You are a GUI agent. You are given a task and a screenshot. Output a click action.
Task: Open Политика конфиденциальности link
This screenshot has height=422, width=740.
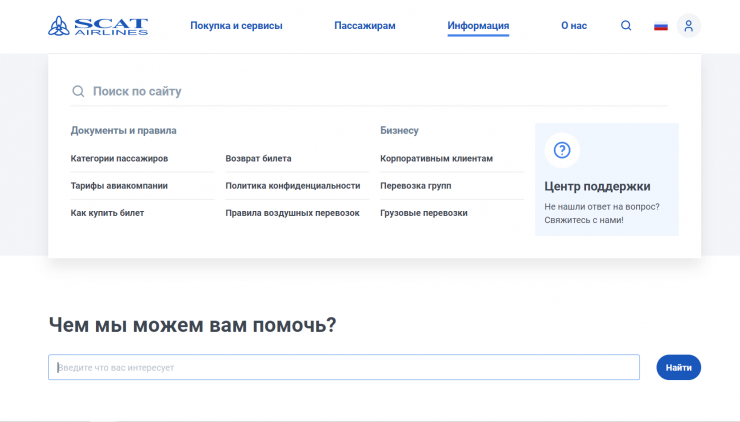292,185
